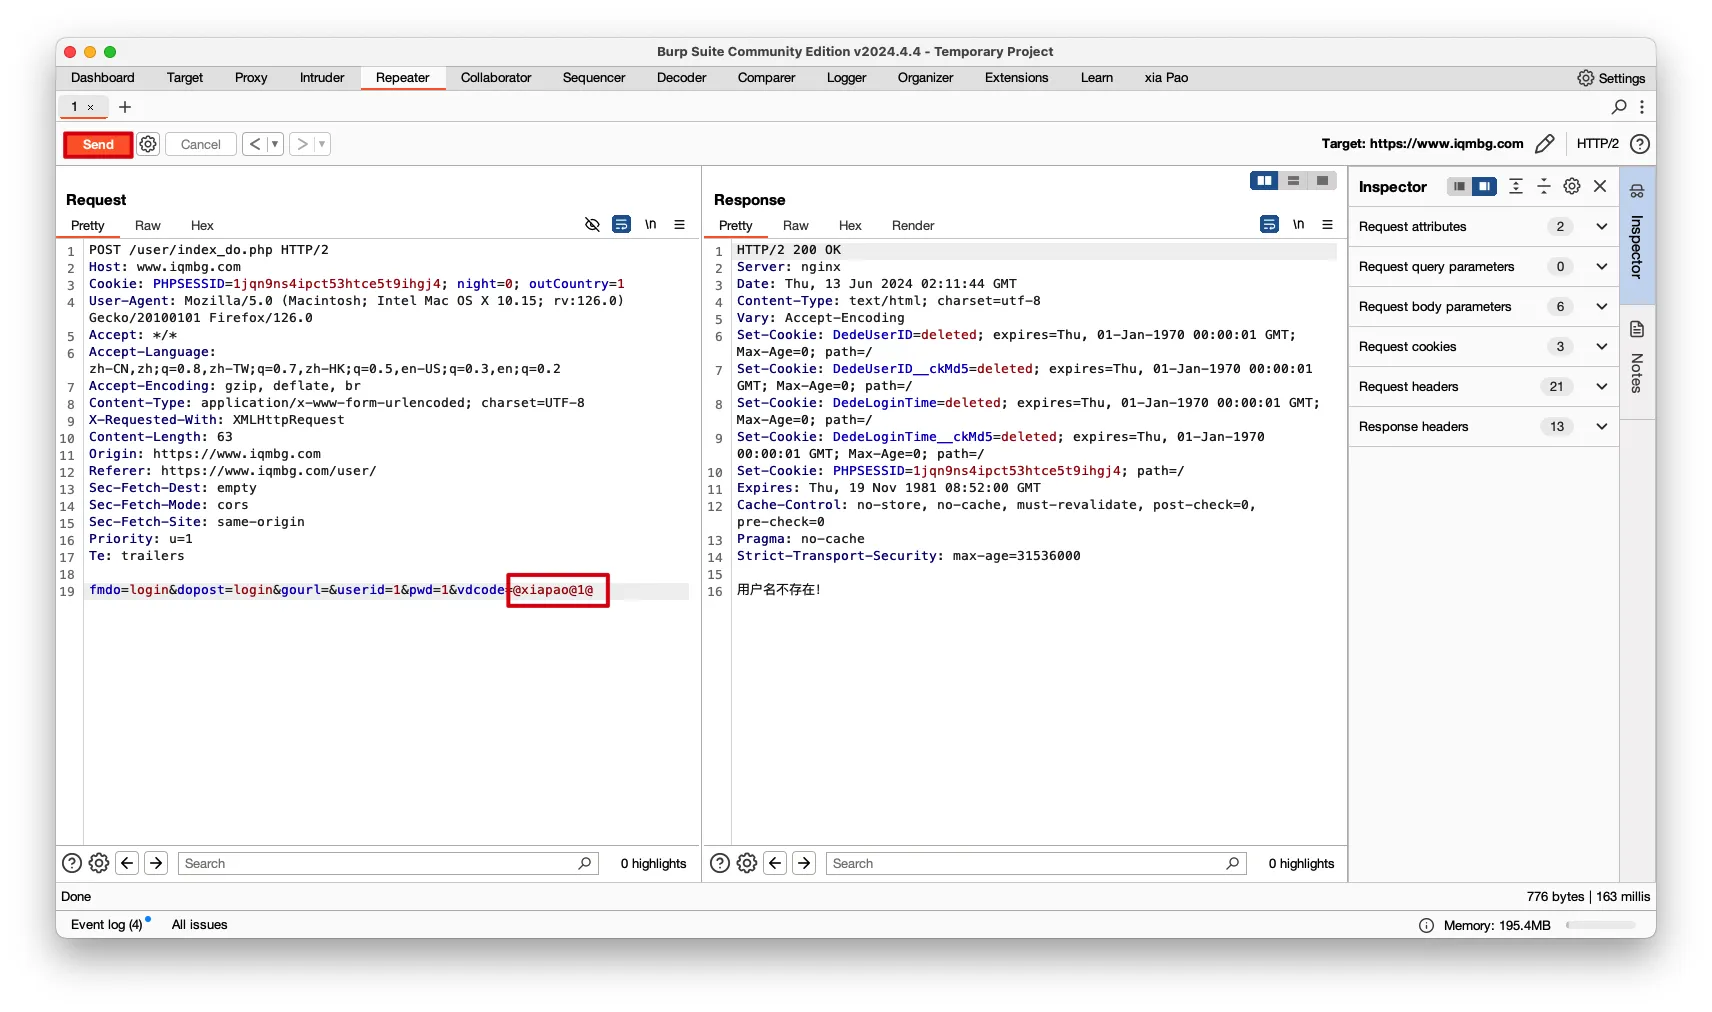Open the Event log in status bar
Viewport: 1712px width, 1012px height.
(107, 925)
